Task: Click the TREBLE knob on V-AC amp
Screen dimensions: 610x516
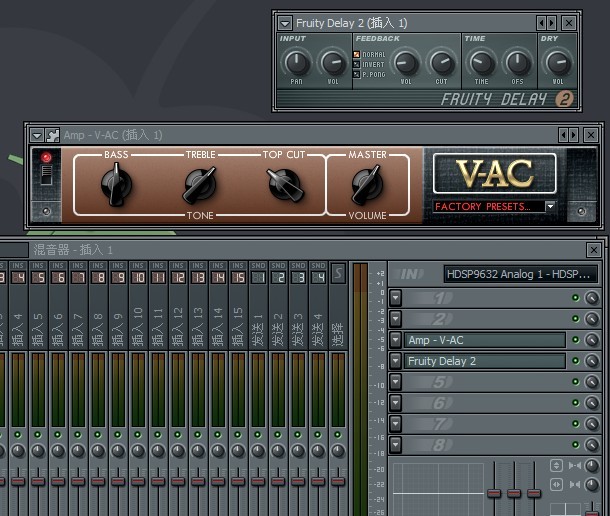Action: [x=200, y=185]
